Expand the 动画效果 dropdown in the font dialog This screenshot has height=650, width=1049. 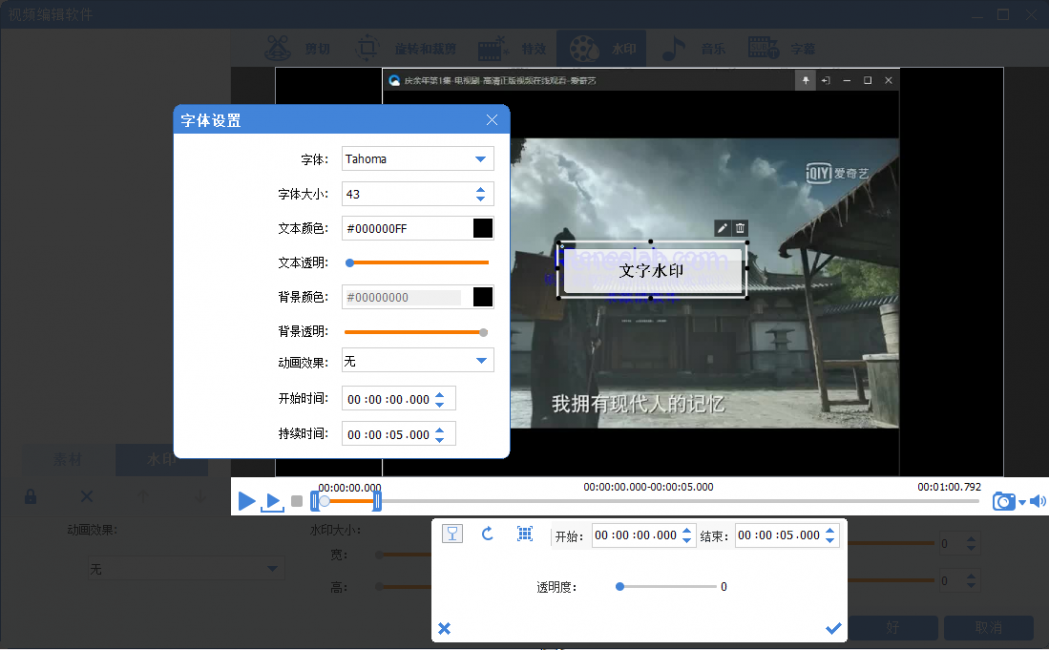click(481, 360)
